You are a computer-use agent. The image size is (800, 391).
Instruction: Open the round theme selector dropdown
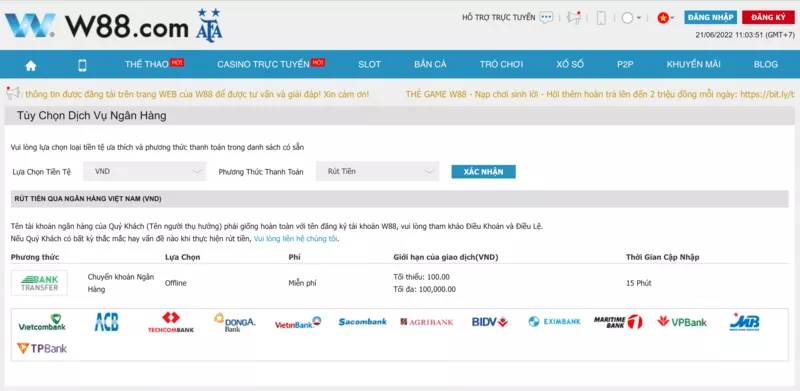pyautogui.click(x=631, y=18)
